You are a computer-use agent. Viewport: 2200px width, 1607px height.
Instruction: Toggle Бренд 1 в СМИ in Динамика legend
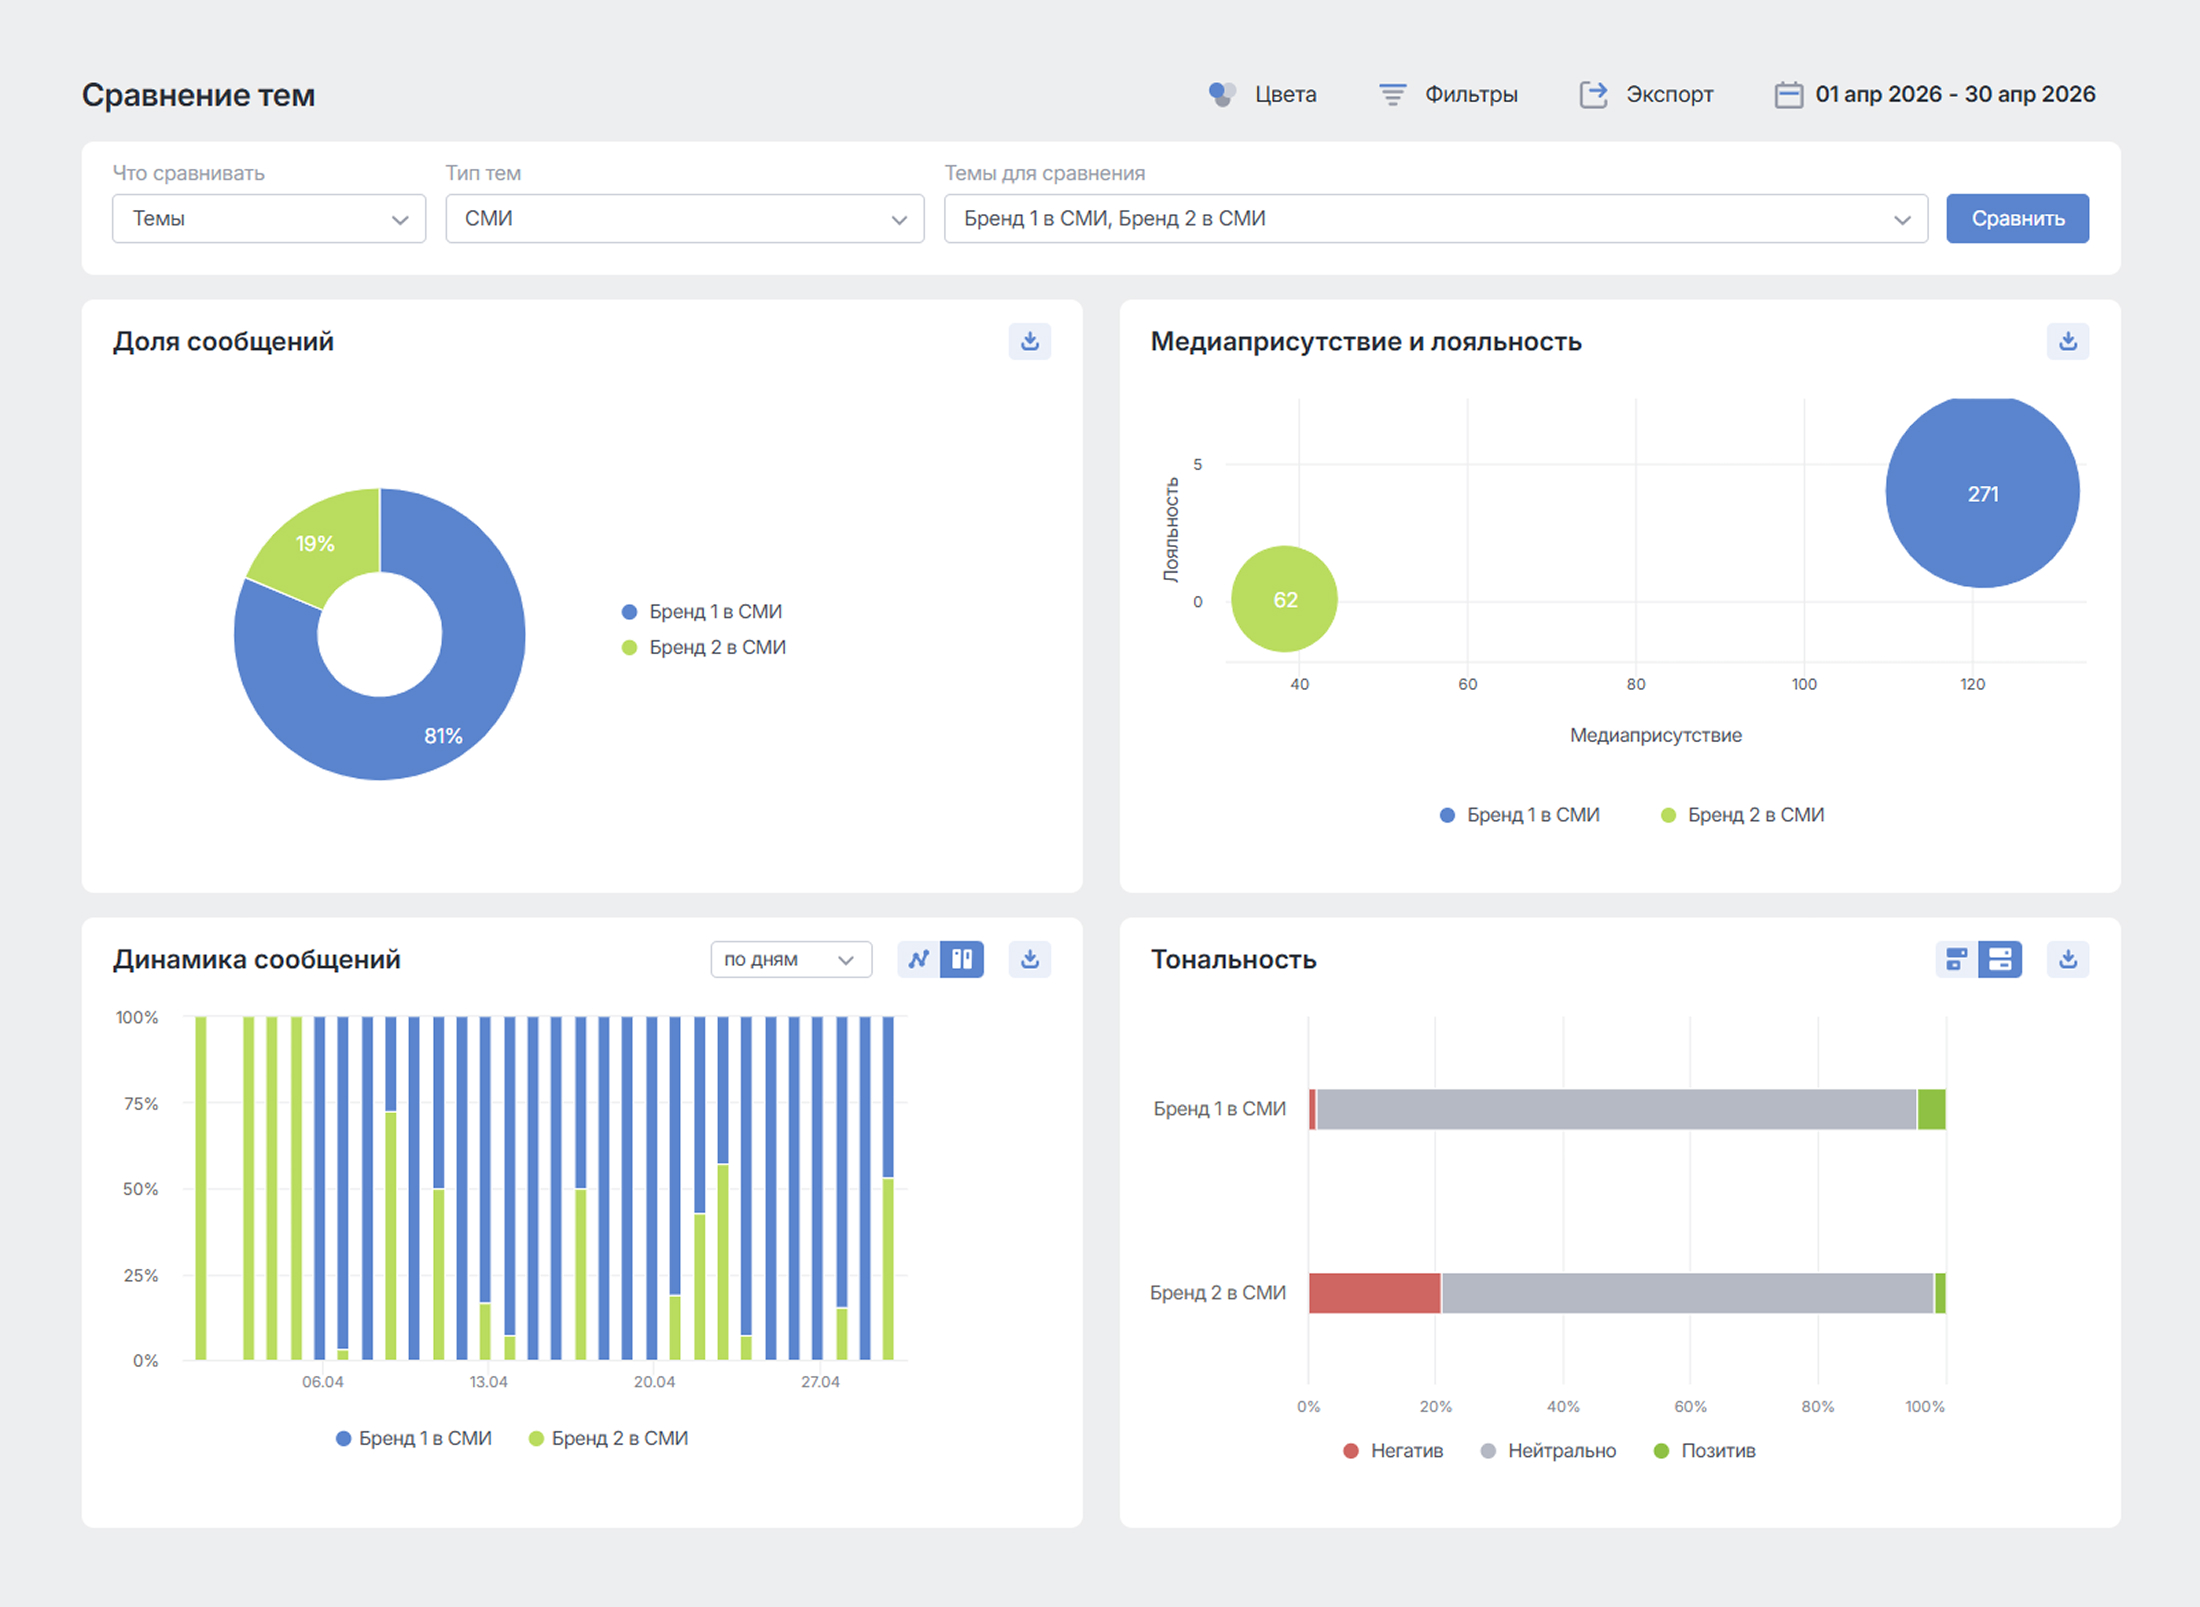414,1438
